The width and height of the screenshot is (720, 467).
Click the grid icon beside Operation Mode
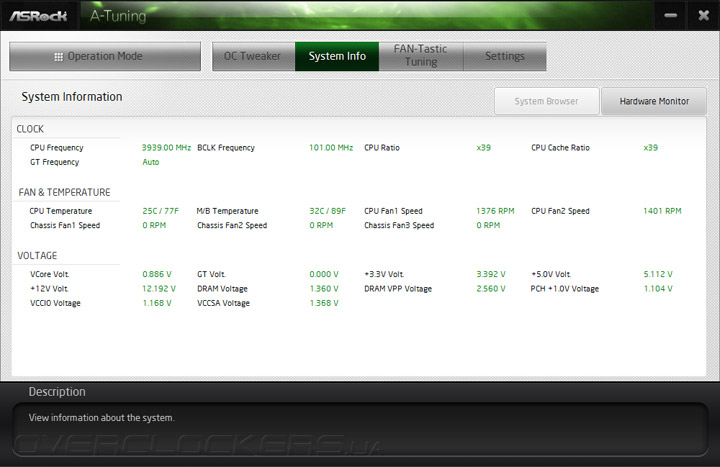tap(58, 57)
